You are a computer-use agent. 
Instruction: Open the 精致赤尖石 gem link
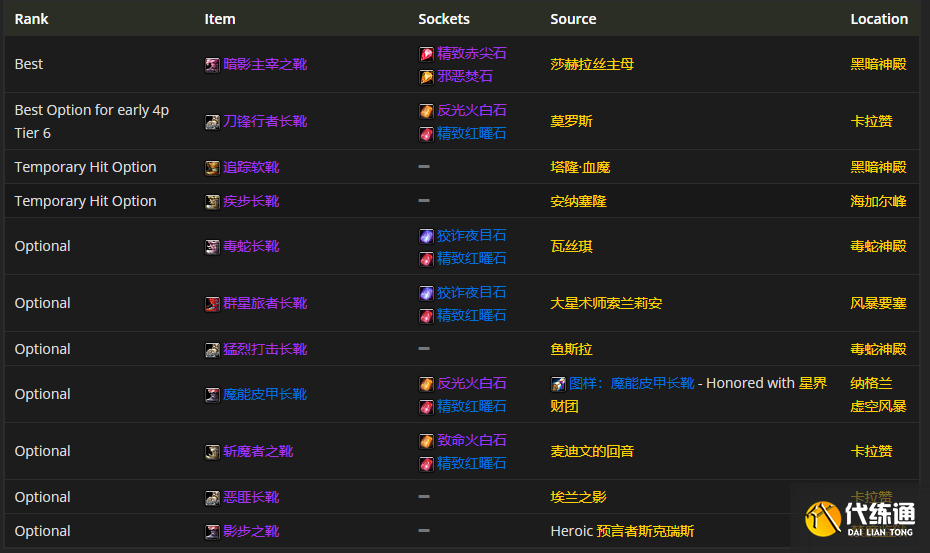[x=472, y=53]
